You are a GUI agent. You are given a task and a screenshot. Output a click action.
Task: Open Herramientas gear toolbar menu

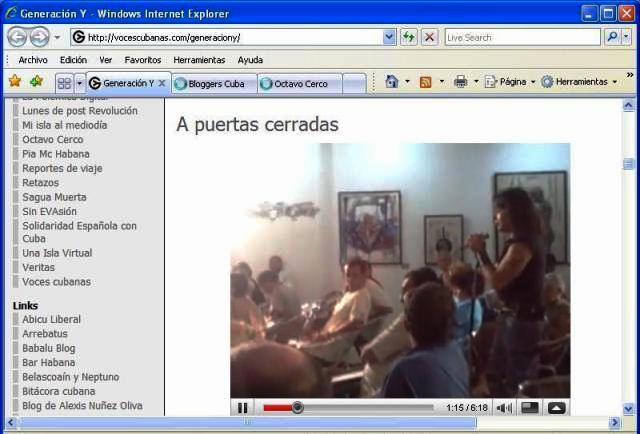[x=579, y=82]
